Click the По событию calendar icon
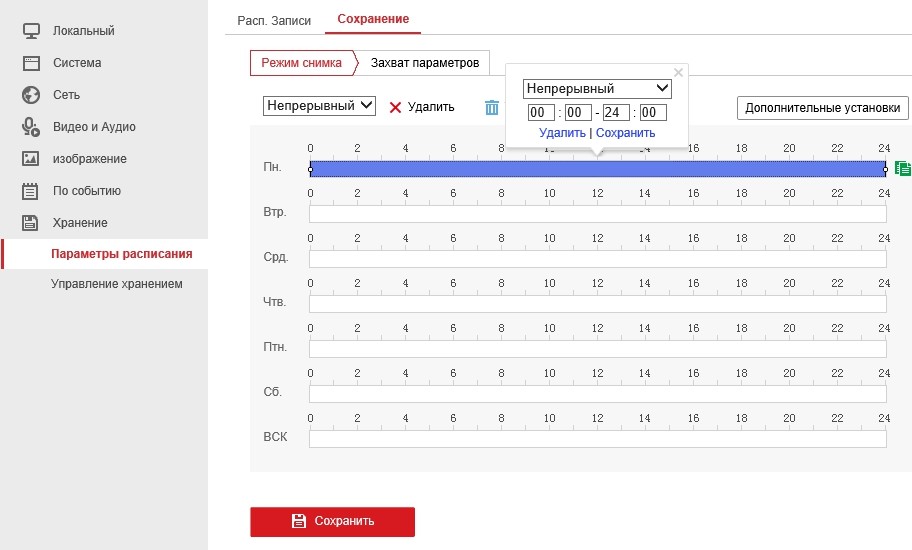Viewport: 912px width, 550px height. pyautogui.click(x=31, y=191)
